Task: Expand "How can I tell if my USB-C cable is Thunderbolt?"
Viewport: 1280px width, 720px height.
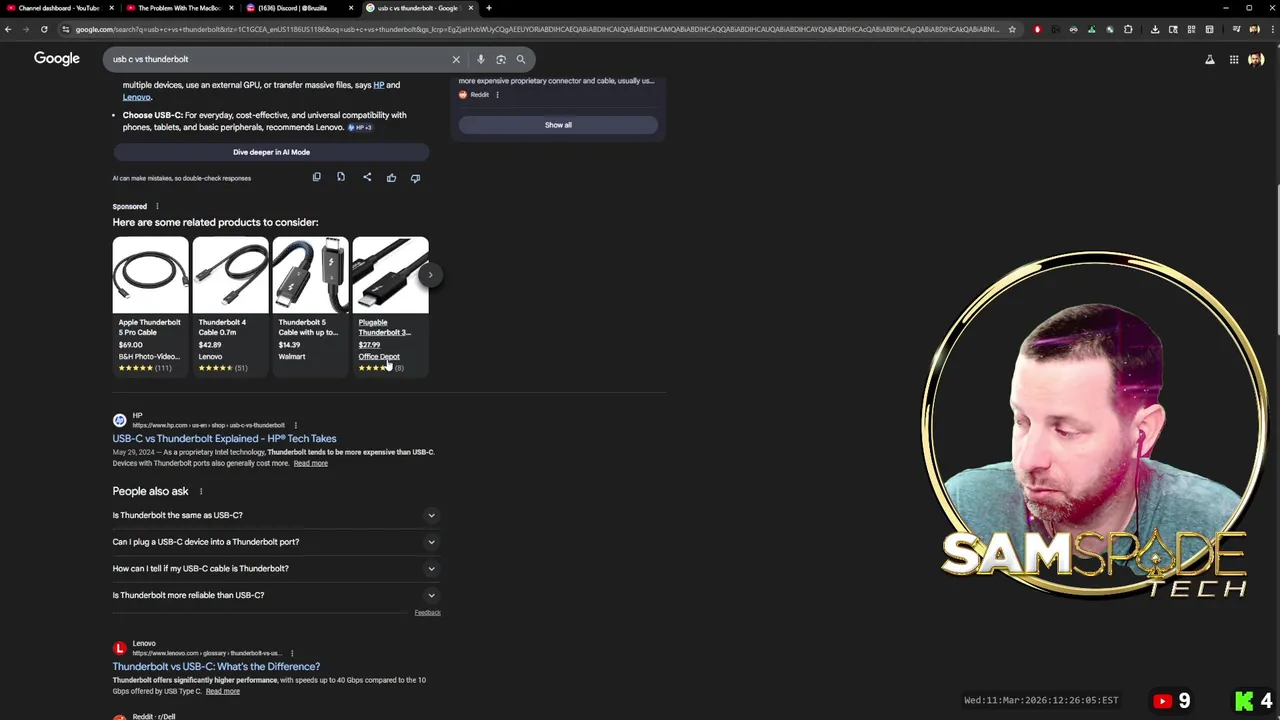Action: tap(275, 568)
